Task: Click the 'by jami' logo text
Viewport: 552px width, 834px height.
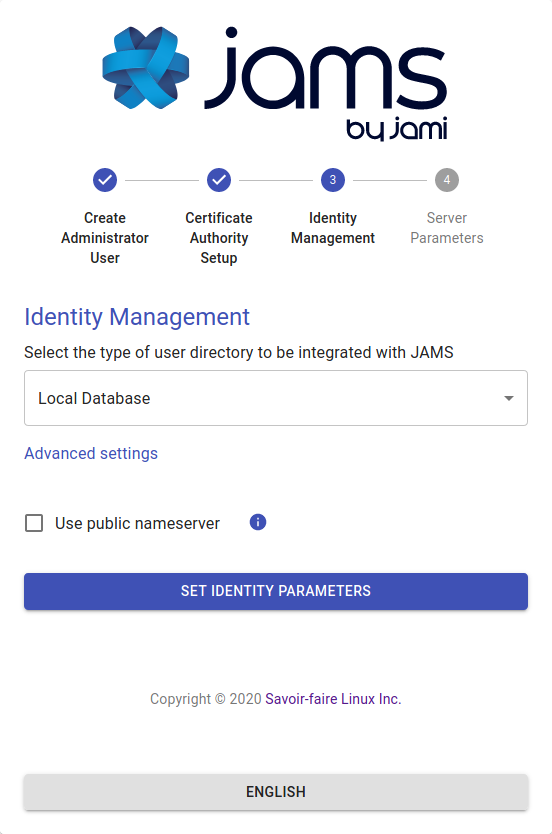Action: click(x=397, y=129)
